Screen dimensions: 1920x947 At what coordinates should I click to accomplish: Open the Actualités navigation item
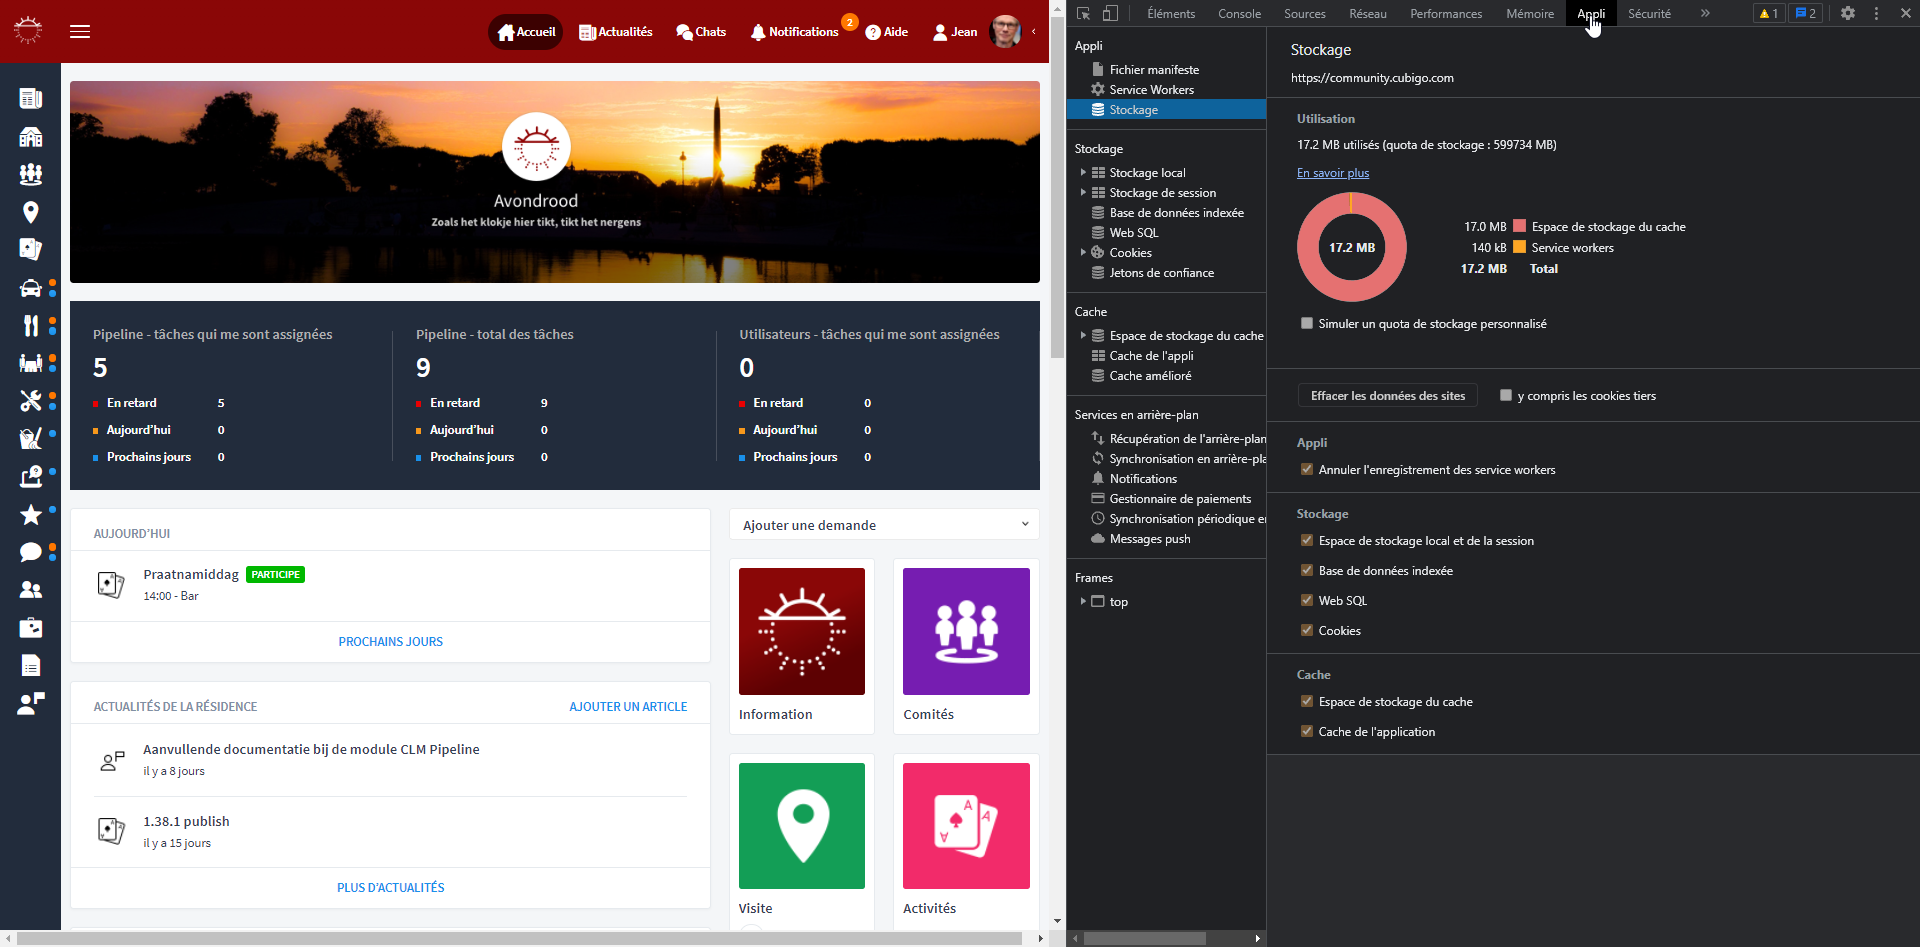616,32
